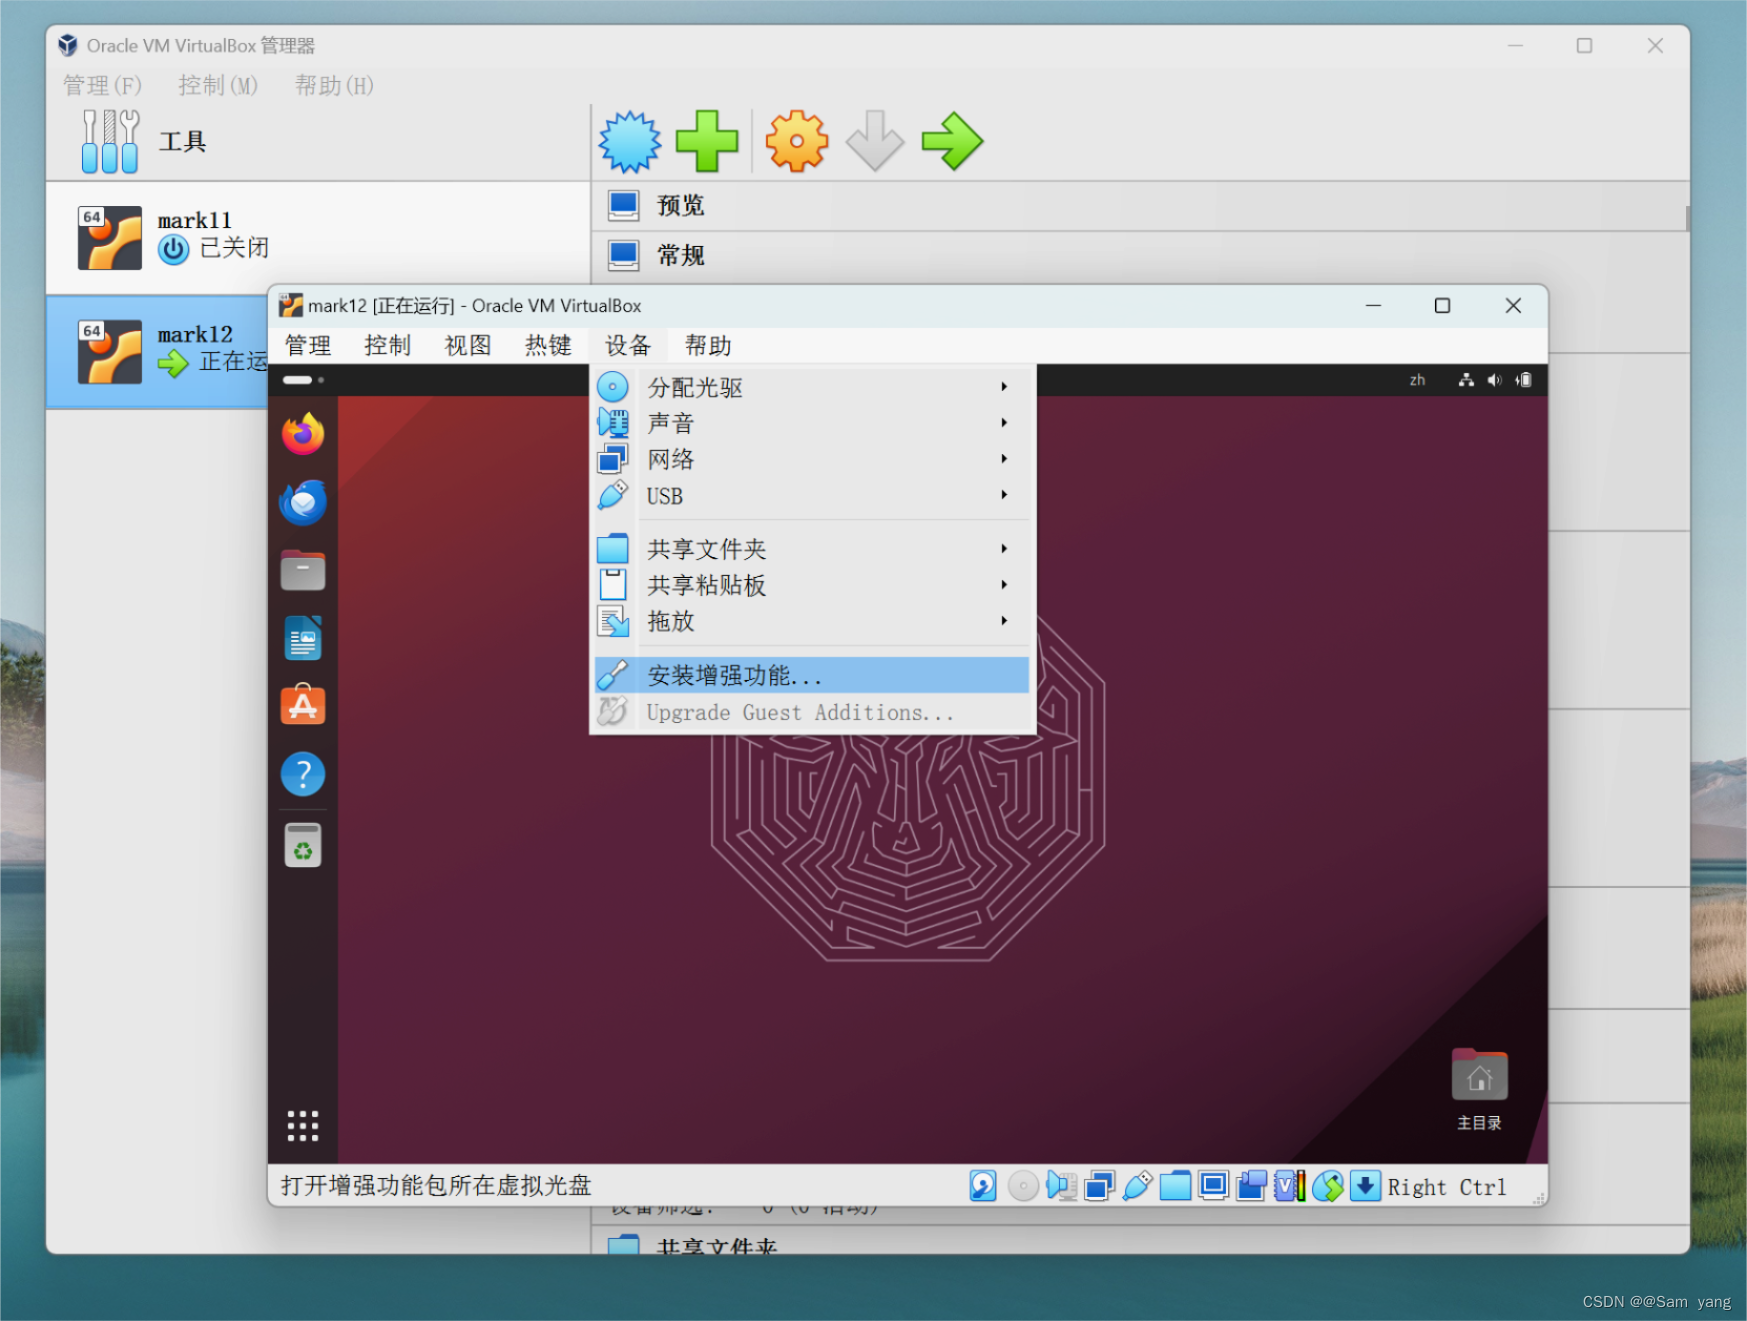Select the mark12 running VM entry

[x=158, y=352]
